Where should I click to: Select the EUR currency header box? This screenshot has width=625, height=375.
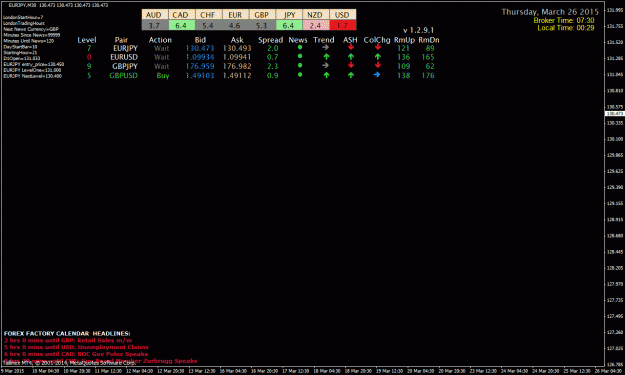pyautogui.click(x=236, y=15)
